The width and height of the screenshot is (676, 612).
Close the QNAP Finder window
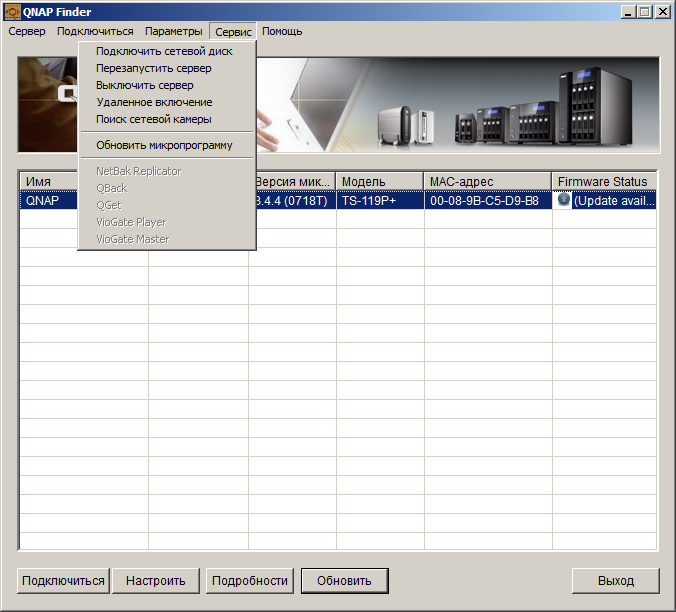[x=663, y=12]
